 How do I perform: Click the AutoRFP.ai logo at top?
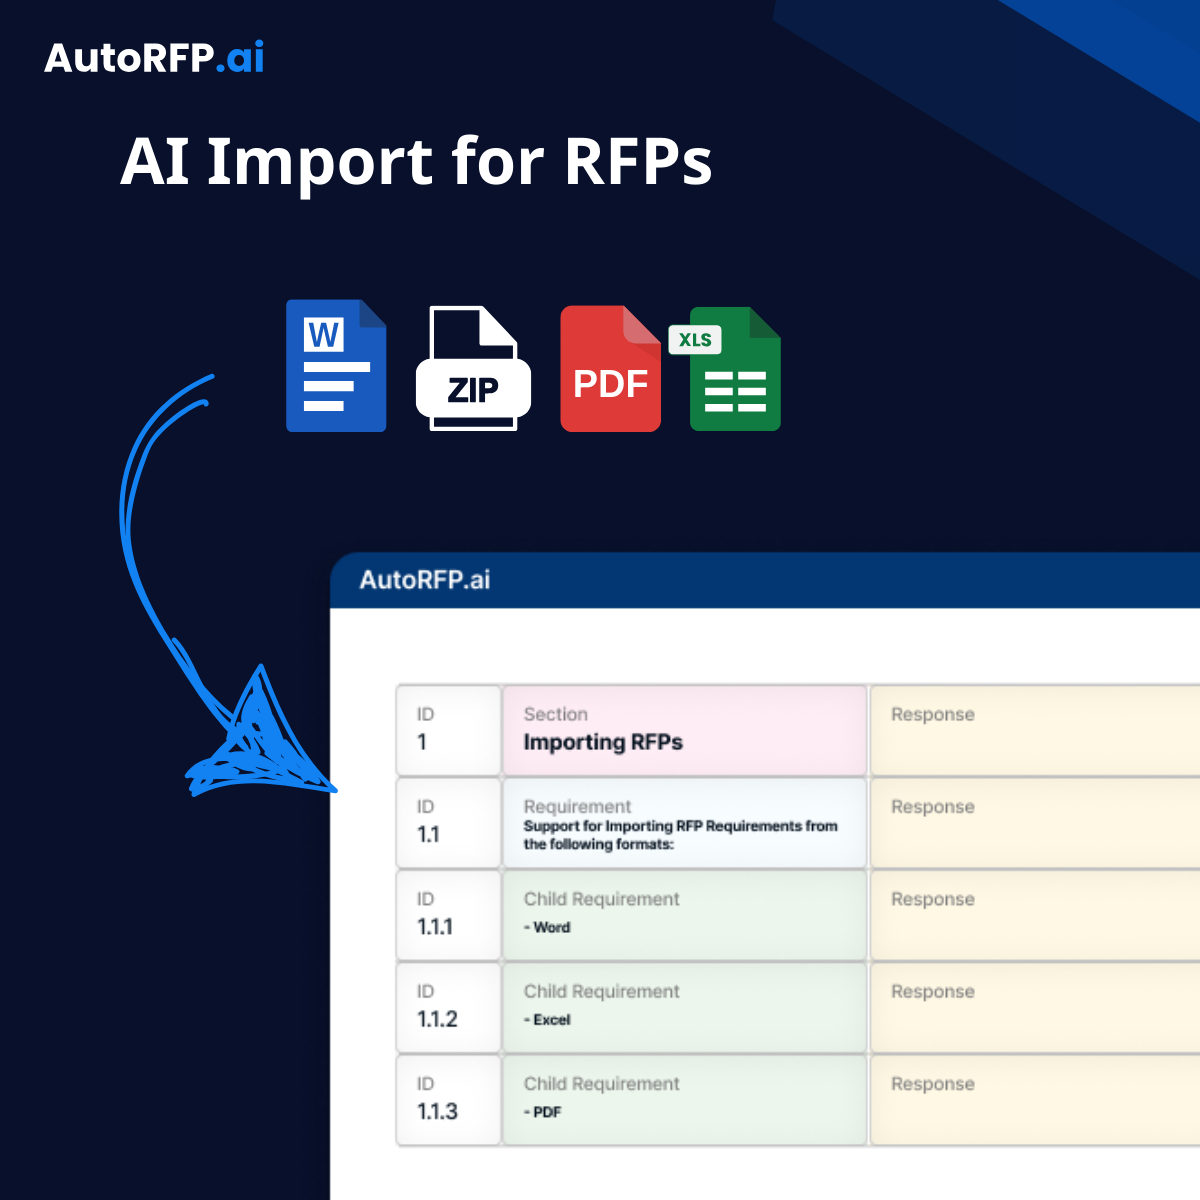pyautogui.click(x=155, y=58)
